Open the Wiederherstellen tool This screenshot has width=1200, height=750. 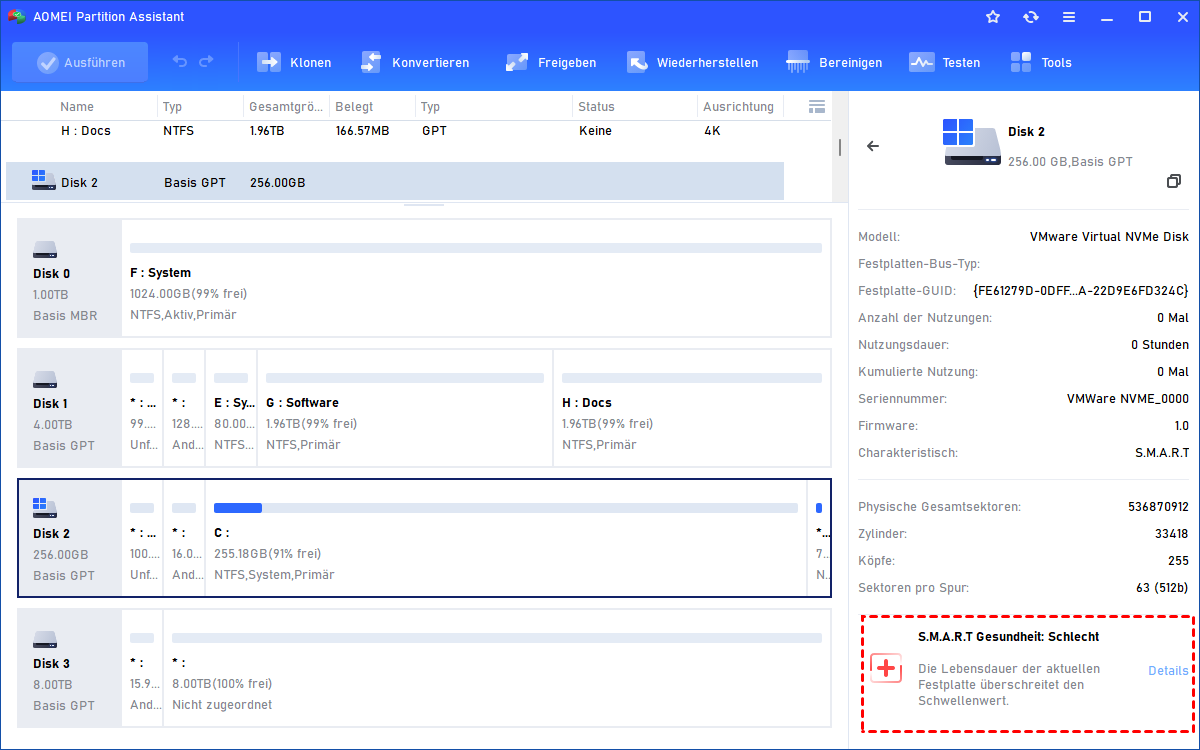tap(637, 62)
